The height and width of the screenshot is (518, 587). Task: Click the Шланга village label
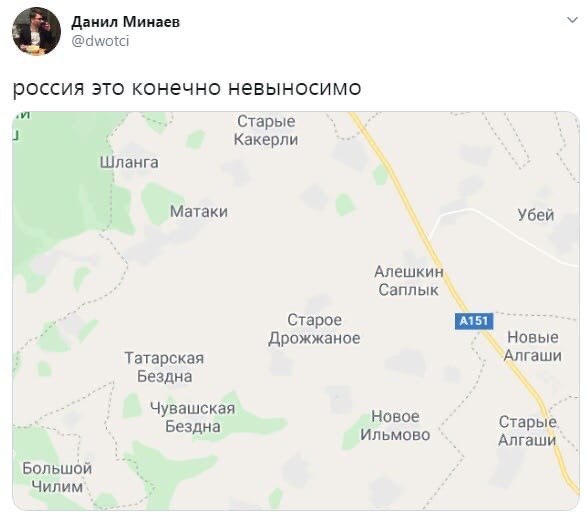(129, 162)
